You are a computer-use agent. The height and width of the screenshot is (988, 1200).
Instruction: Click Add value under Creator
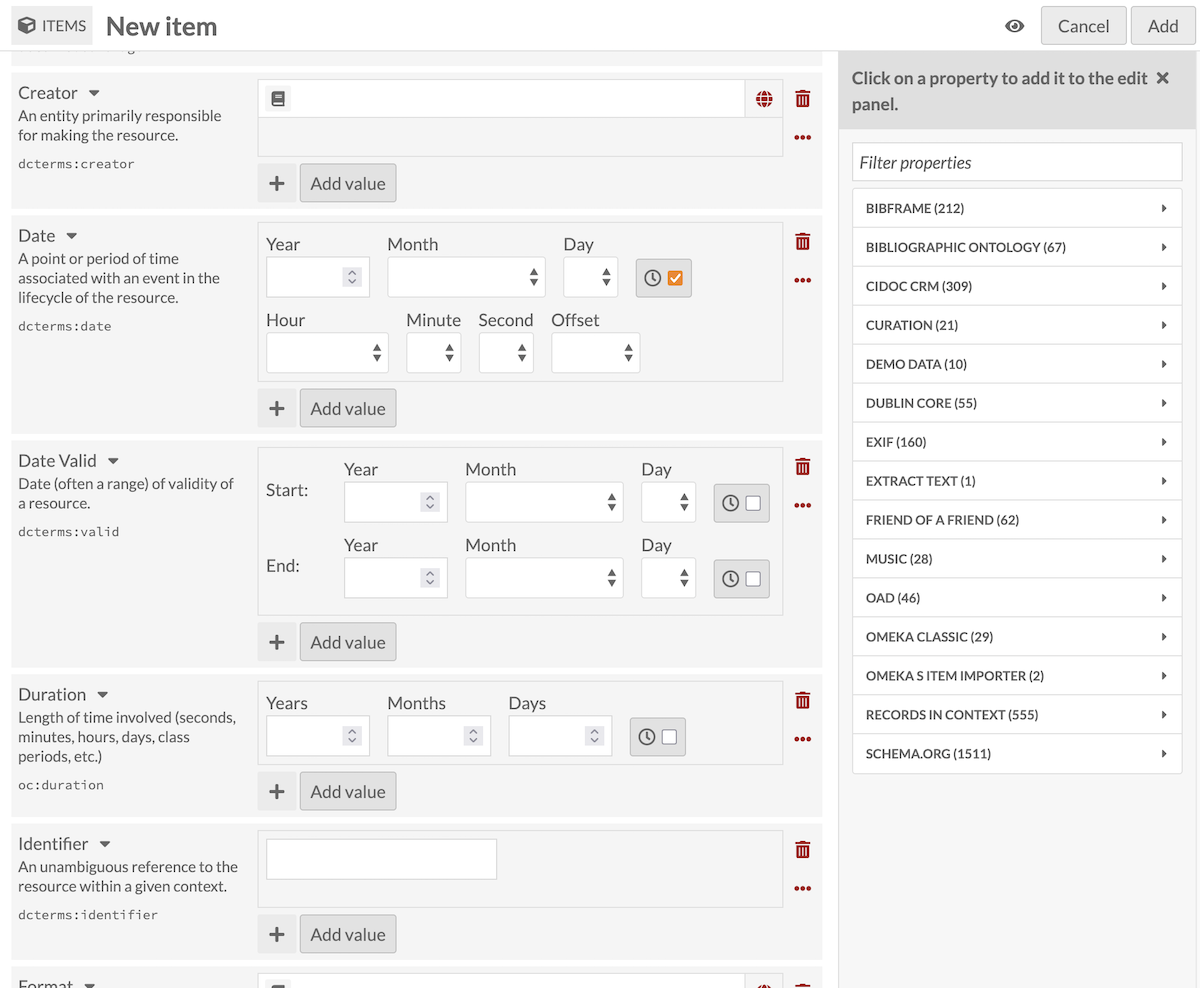(348, 184)
